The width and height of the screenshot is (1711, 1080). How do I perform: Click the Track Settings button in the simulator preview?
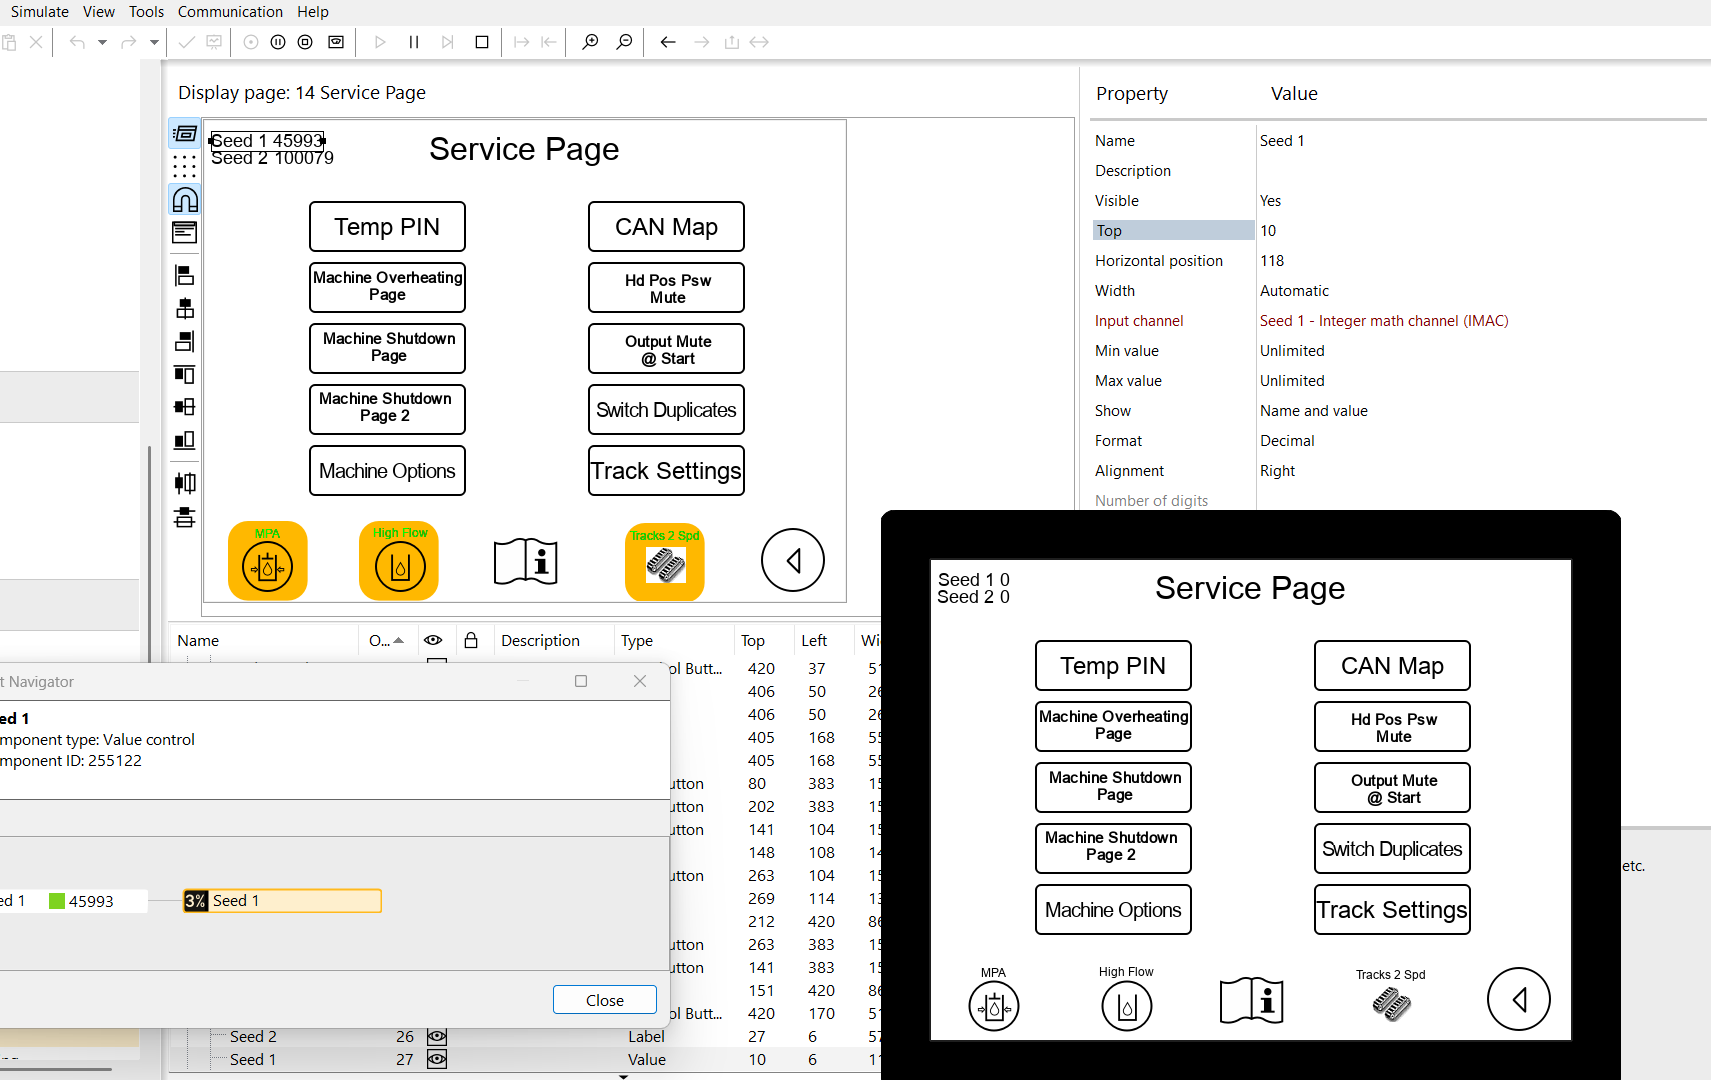click(x=1392, y=910)
